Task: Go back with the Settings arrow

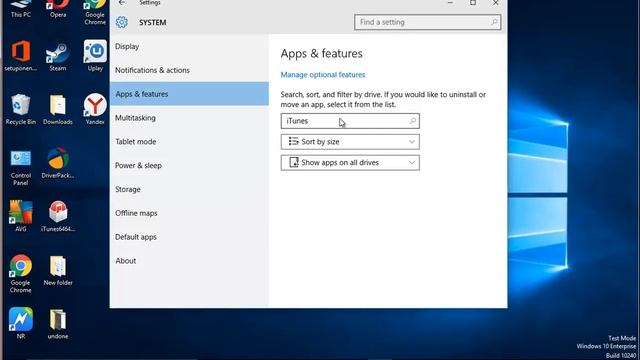Action: 122,3
